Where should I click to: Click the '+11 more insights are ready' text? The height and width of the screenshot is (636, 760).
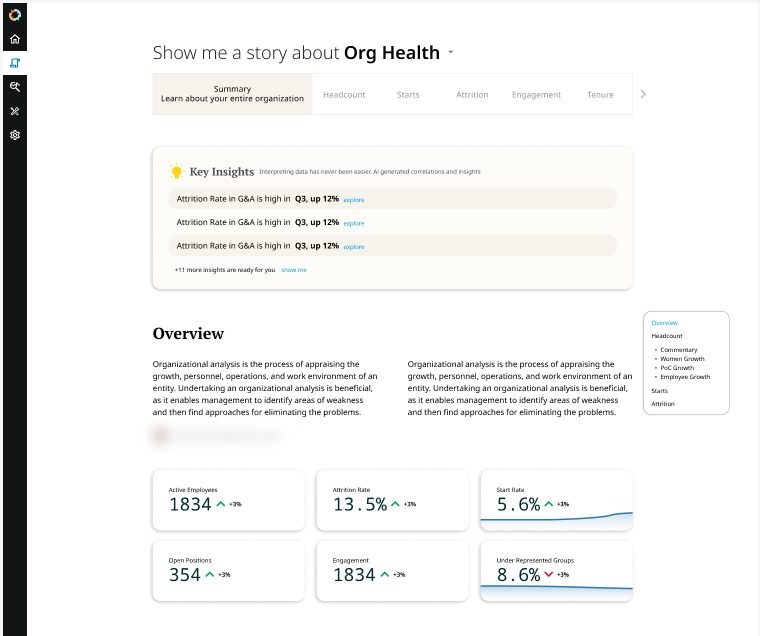(225, 270)
